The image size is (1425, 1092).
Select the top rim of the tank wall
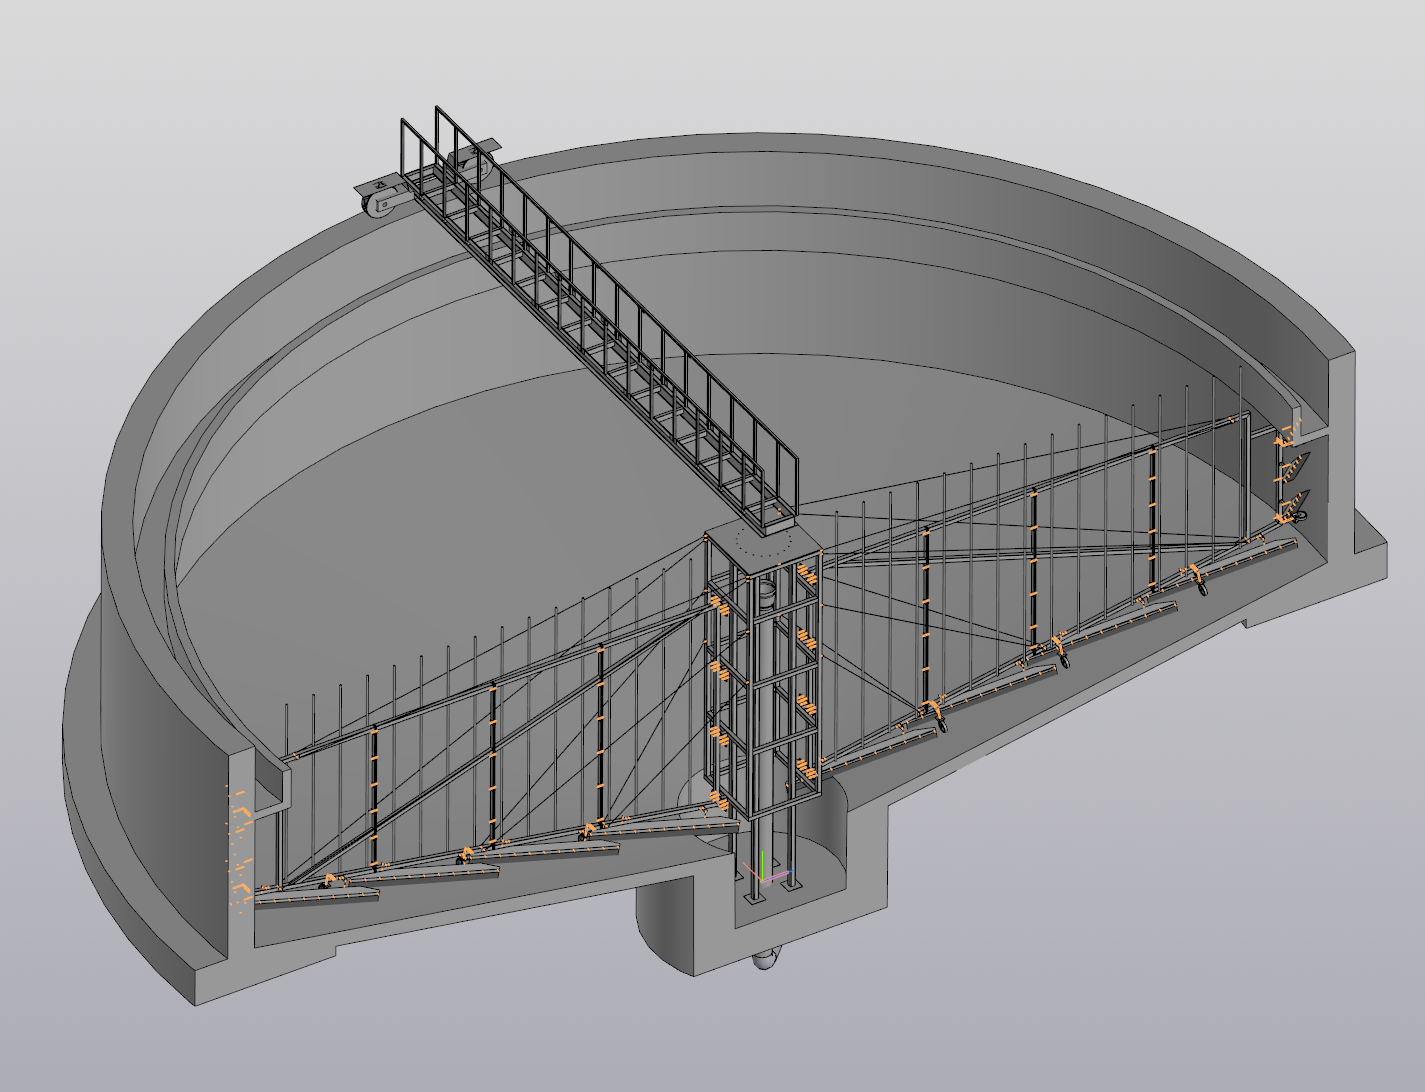coord(800,150)
